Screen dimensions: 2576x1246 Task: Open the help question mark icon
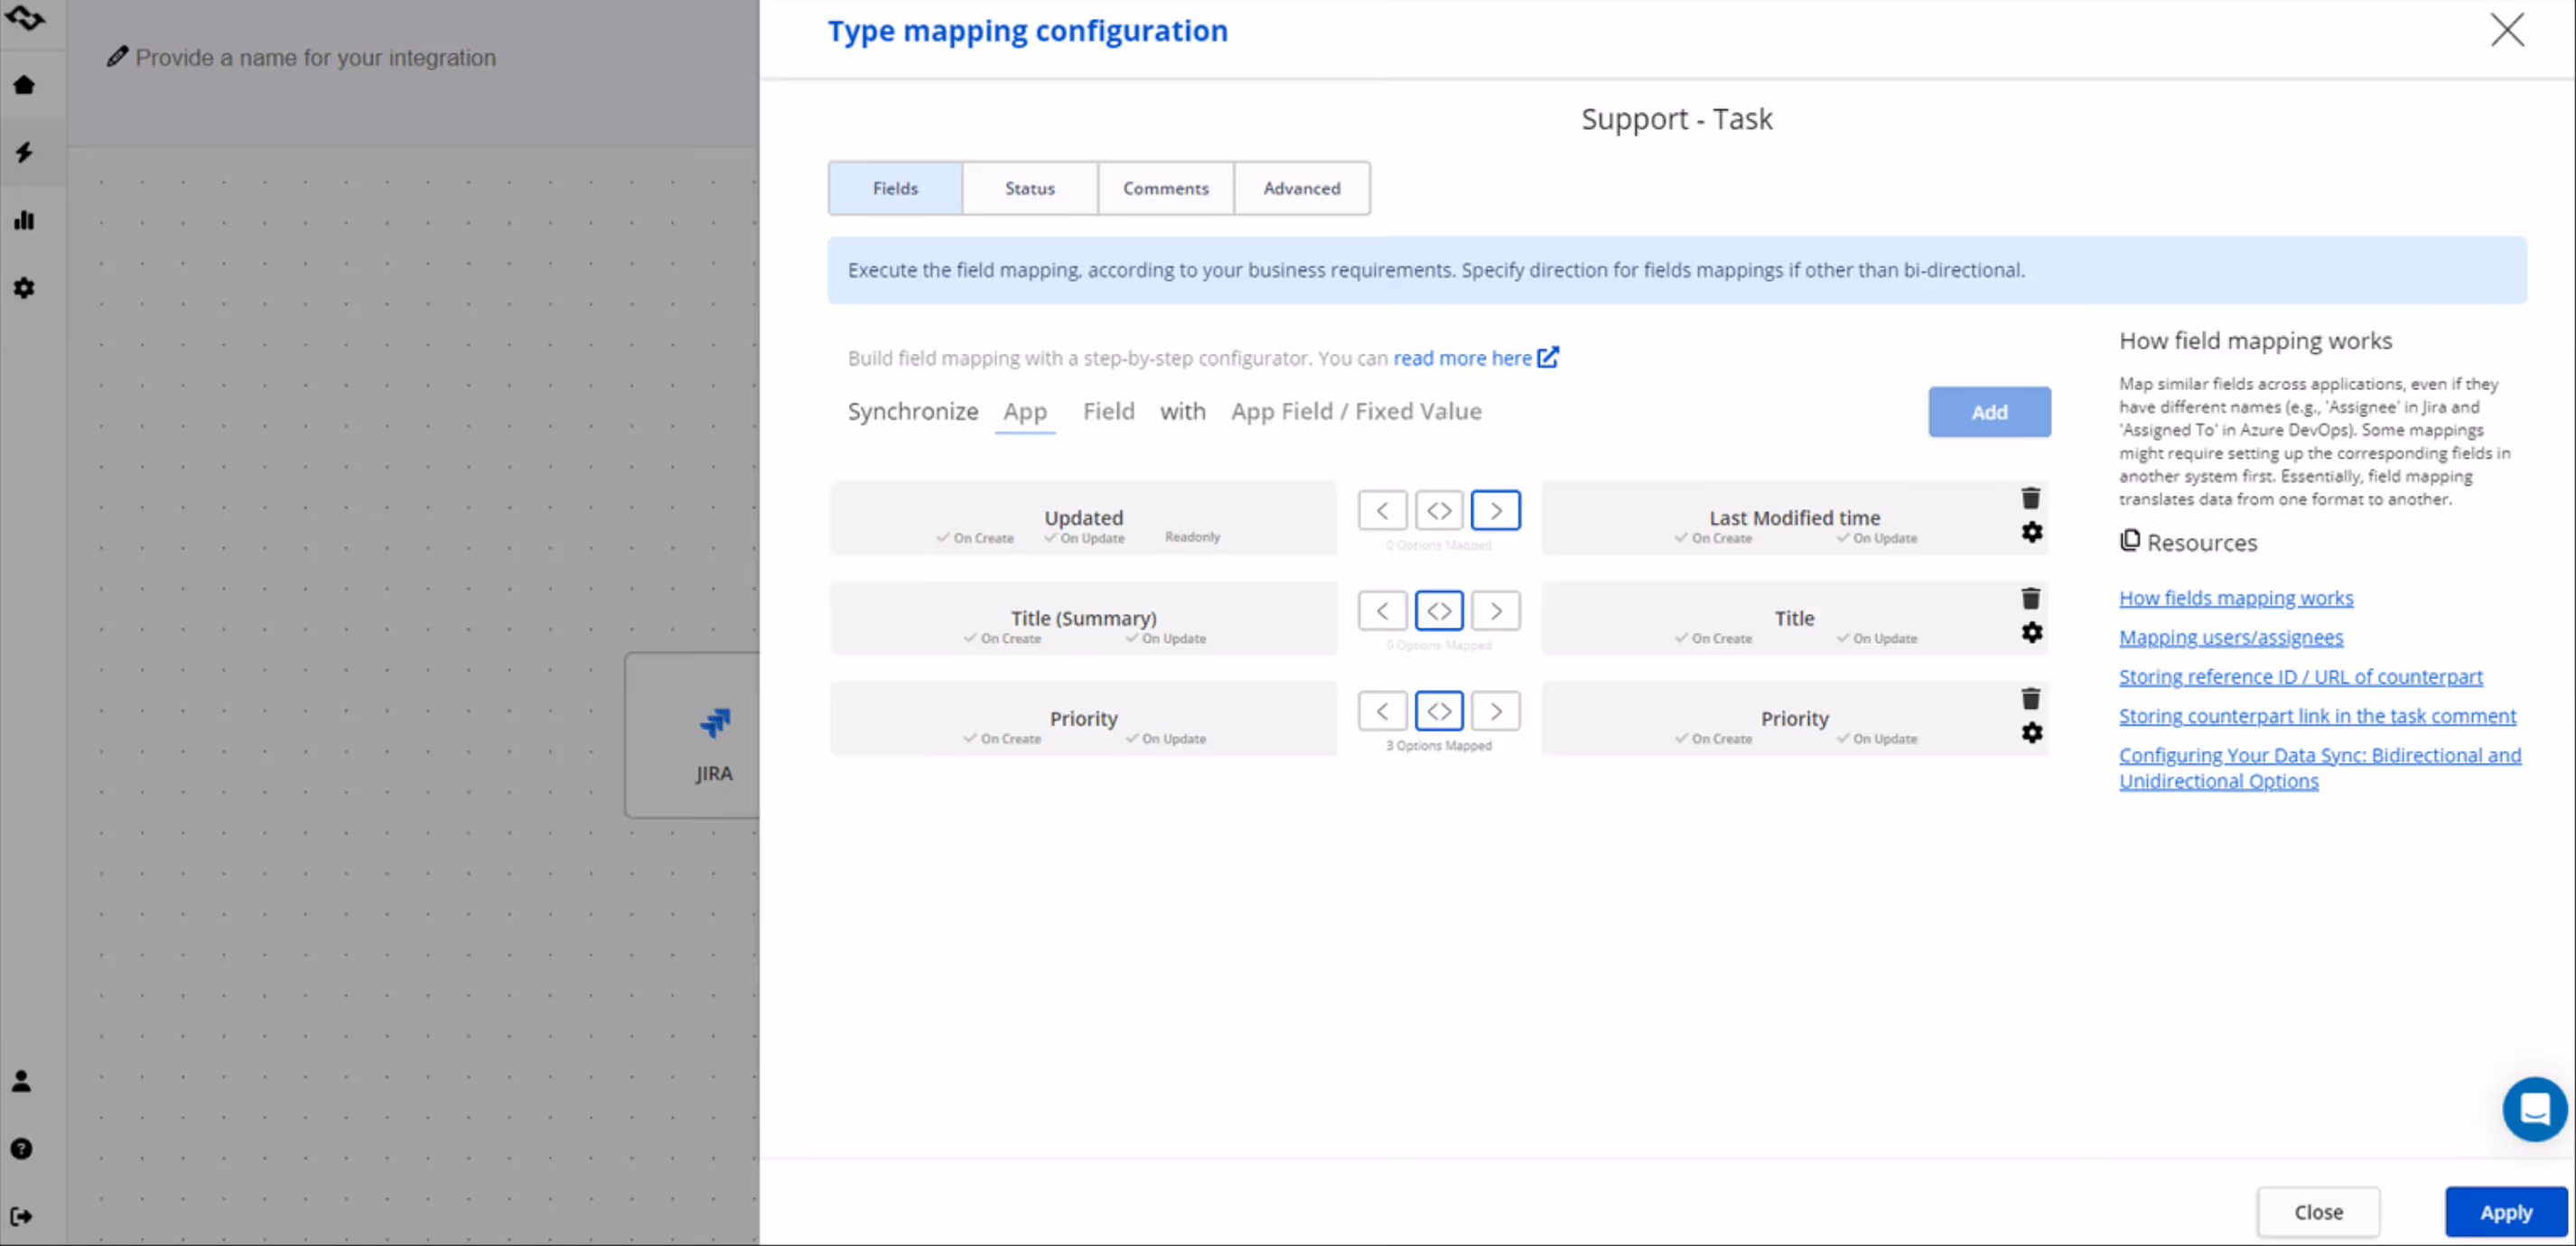coord(21,1148)
